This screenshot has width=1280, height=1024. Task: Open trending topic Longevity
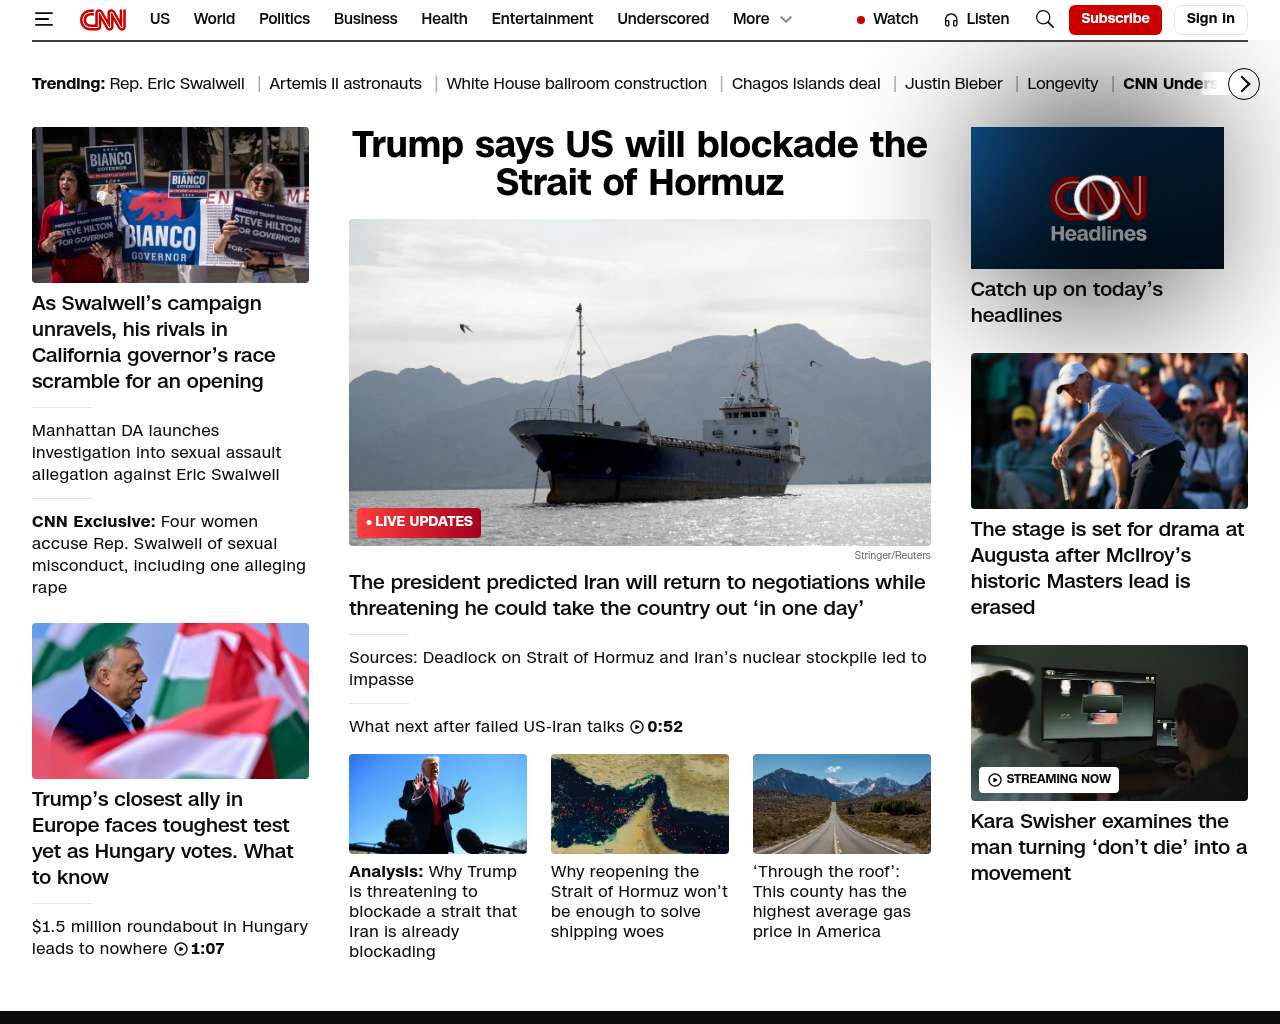(1062, 84)
